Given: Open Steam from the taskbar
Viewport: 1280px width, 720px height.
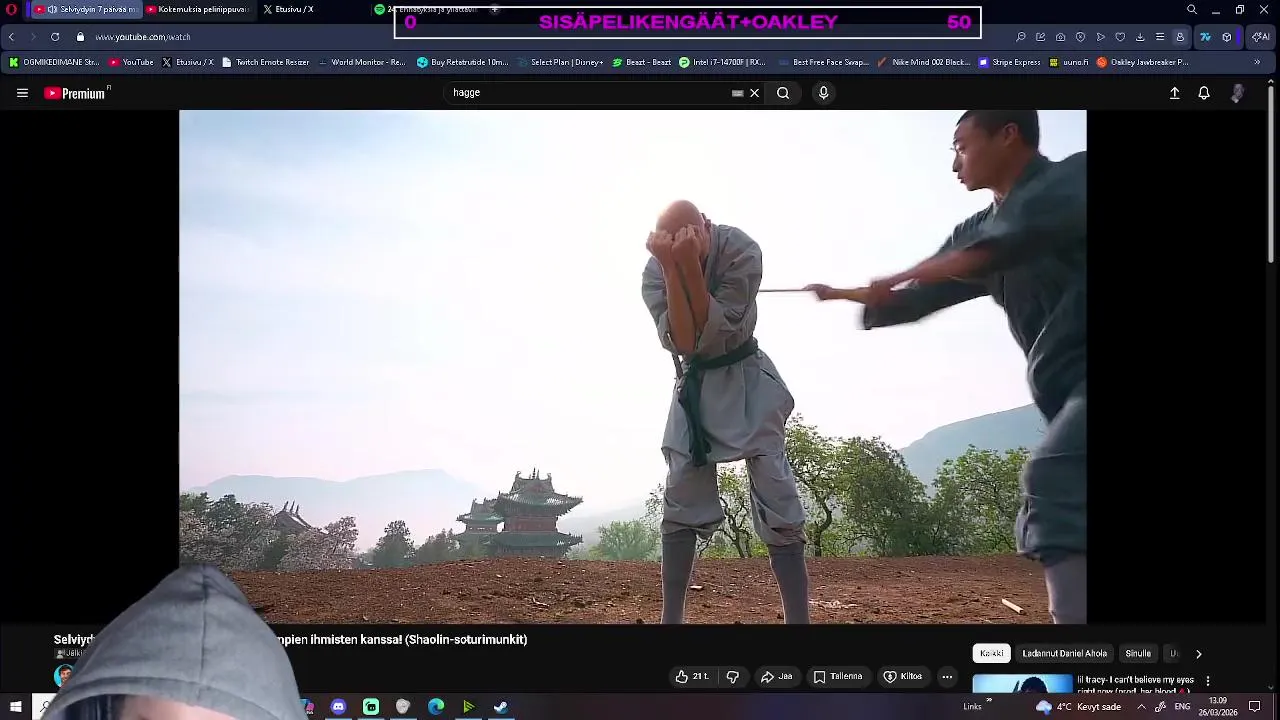Looking at the screenshot, I should click(x=501, y=707).
